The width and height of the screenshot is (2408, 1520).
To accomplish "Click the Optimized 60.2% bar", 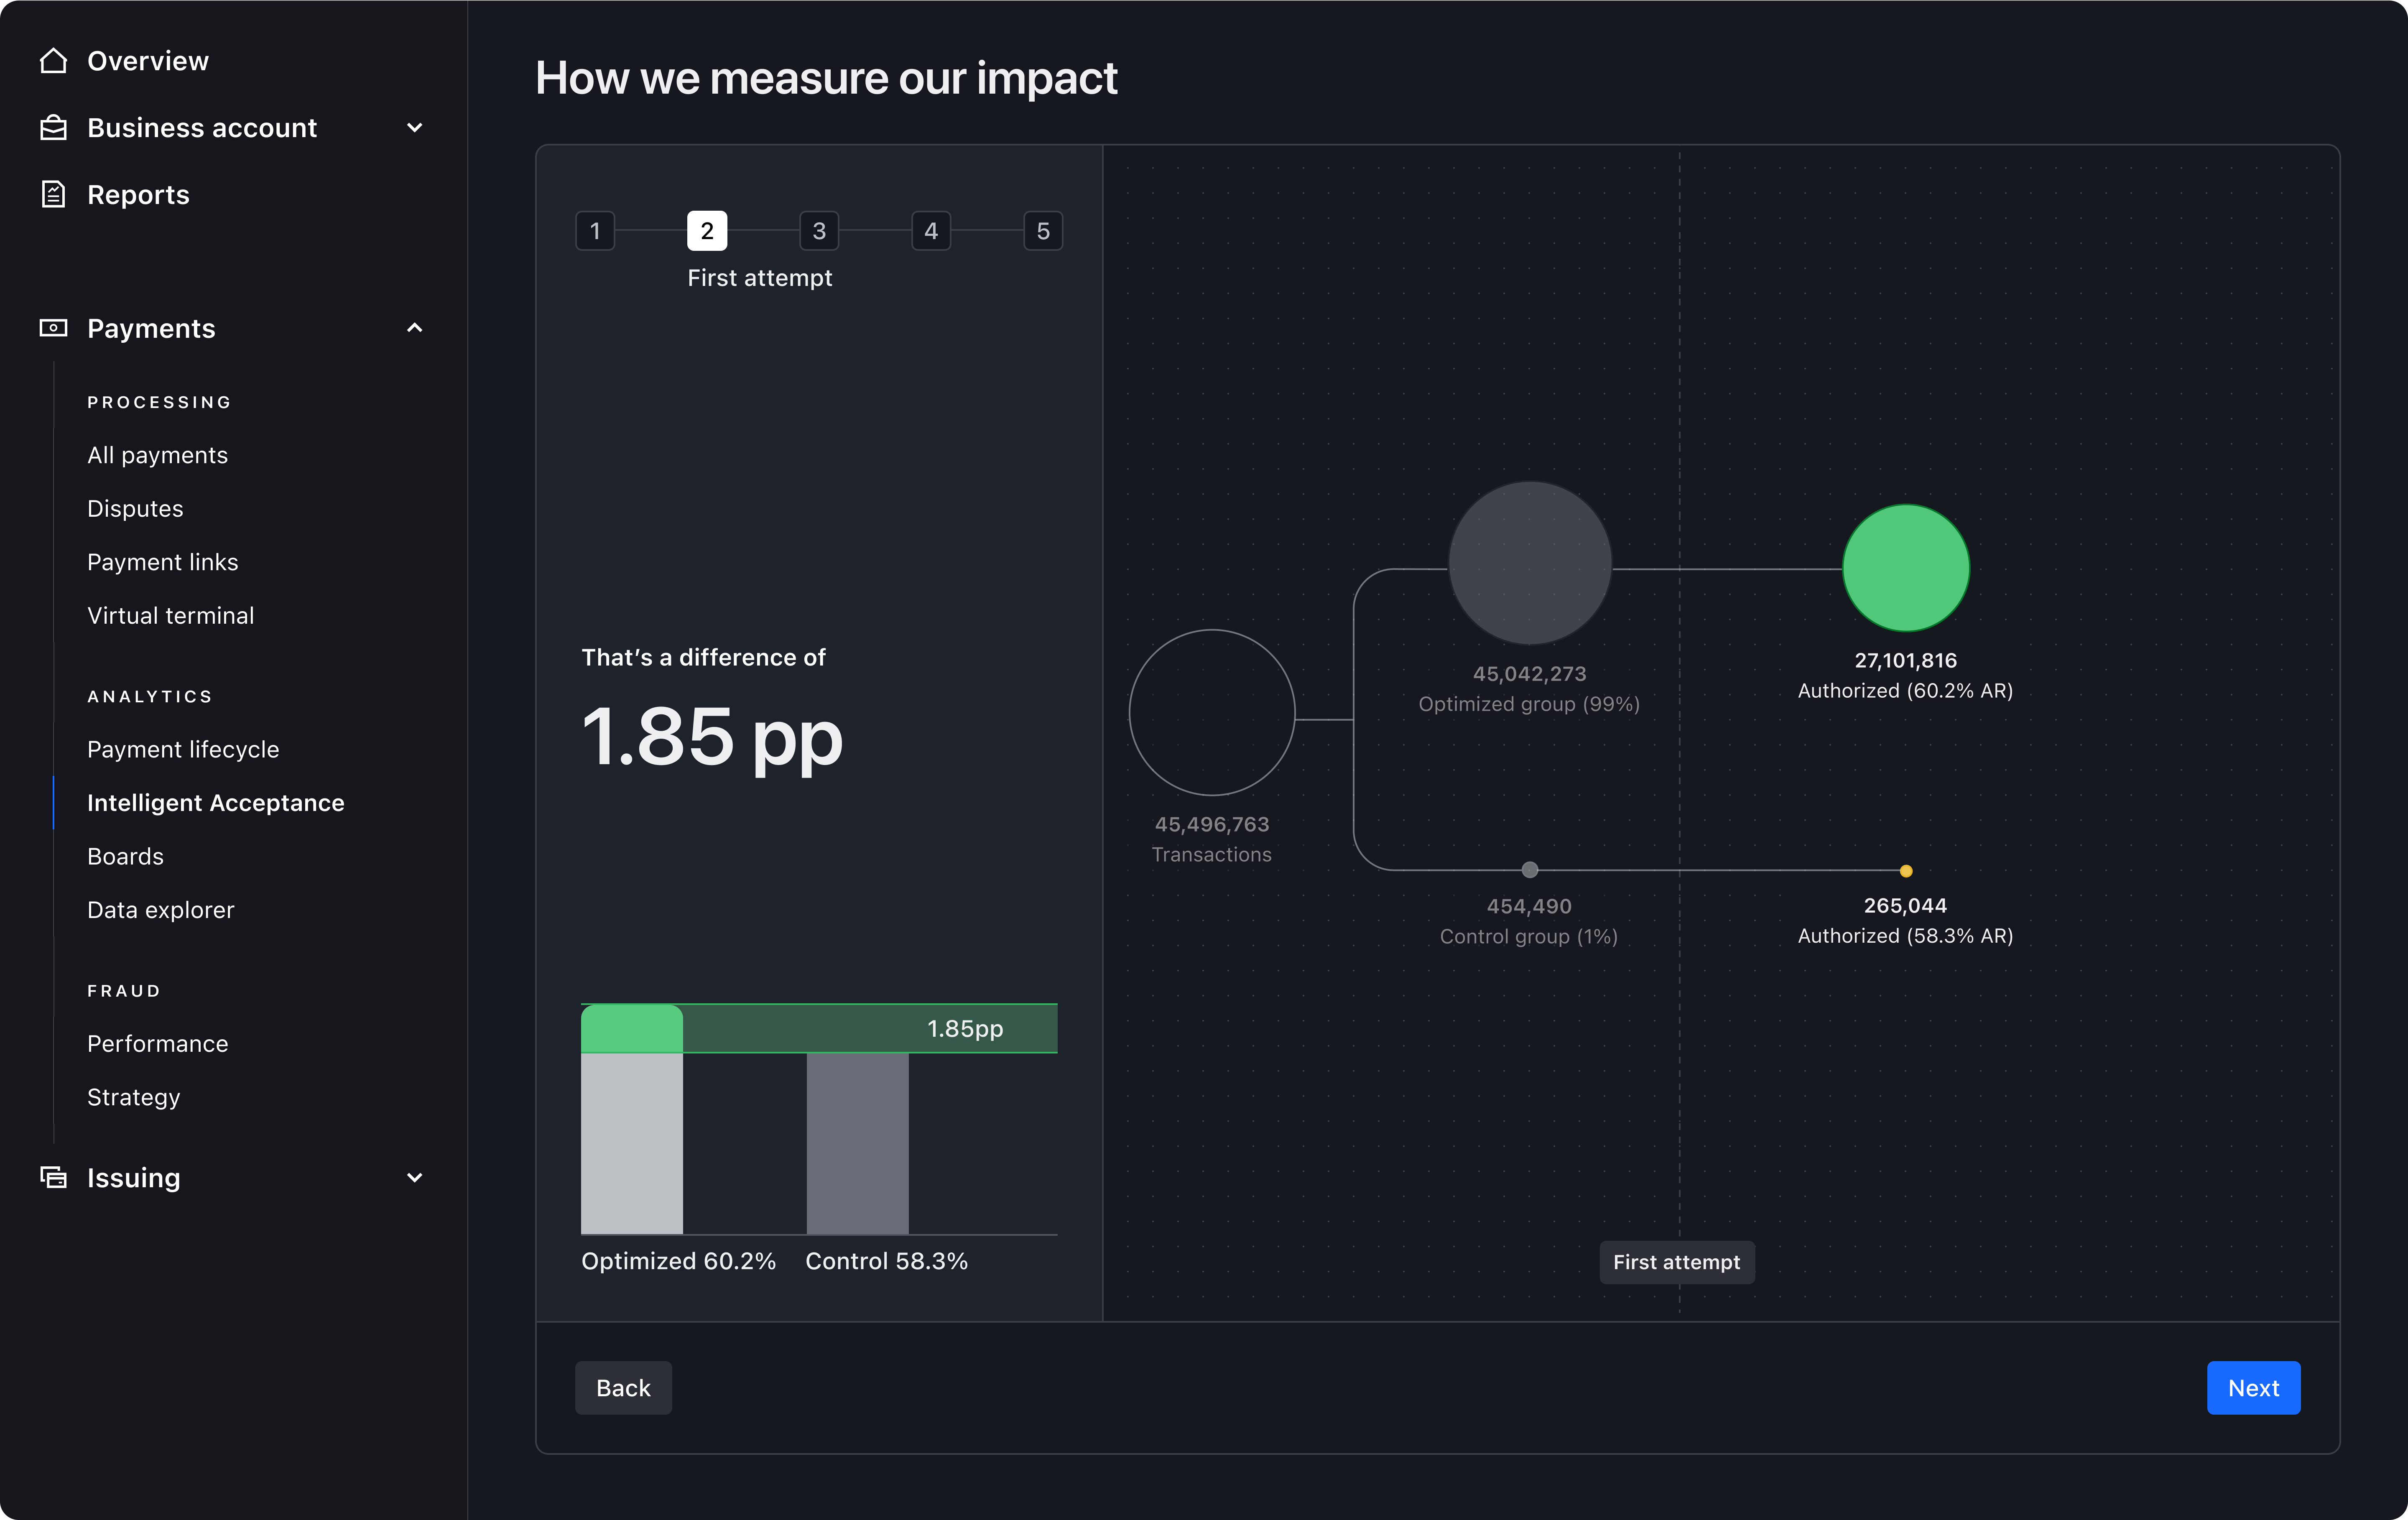I will pos(632,1119).
